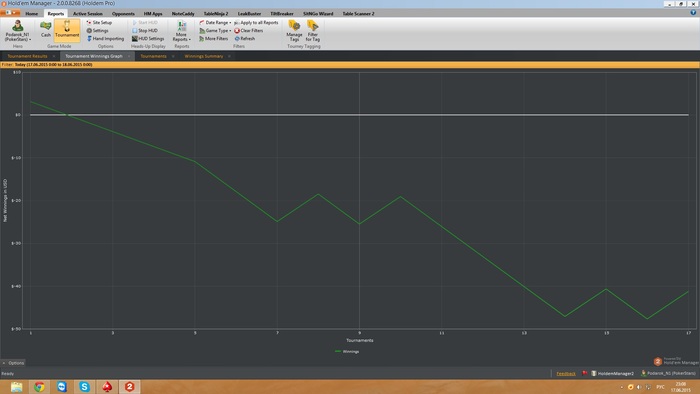Screen dimensions: 700x394
Task: Click the red flag status icon
Action: tap(584, 373)
